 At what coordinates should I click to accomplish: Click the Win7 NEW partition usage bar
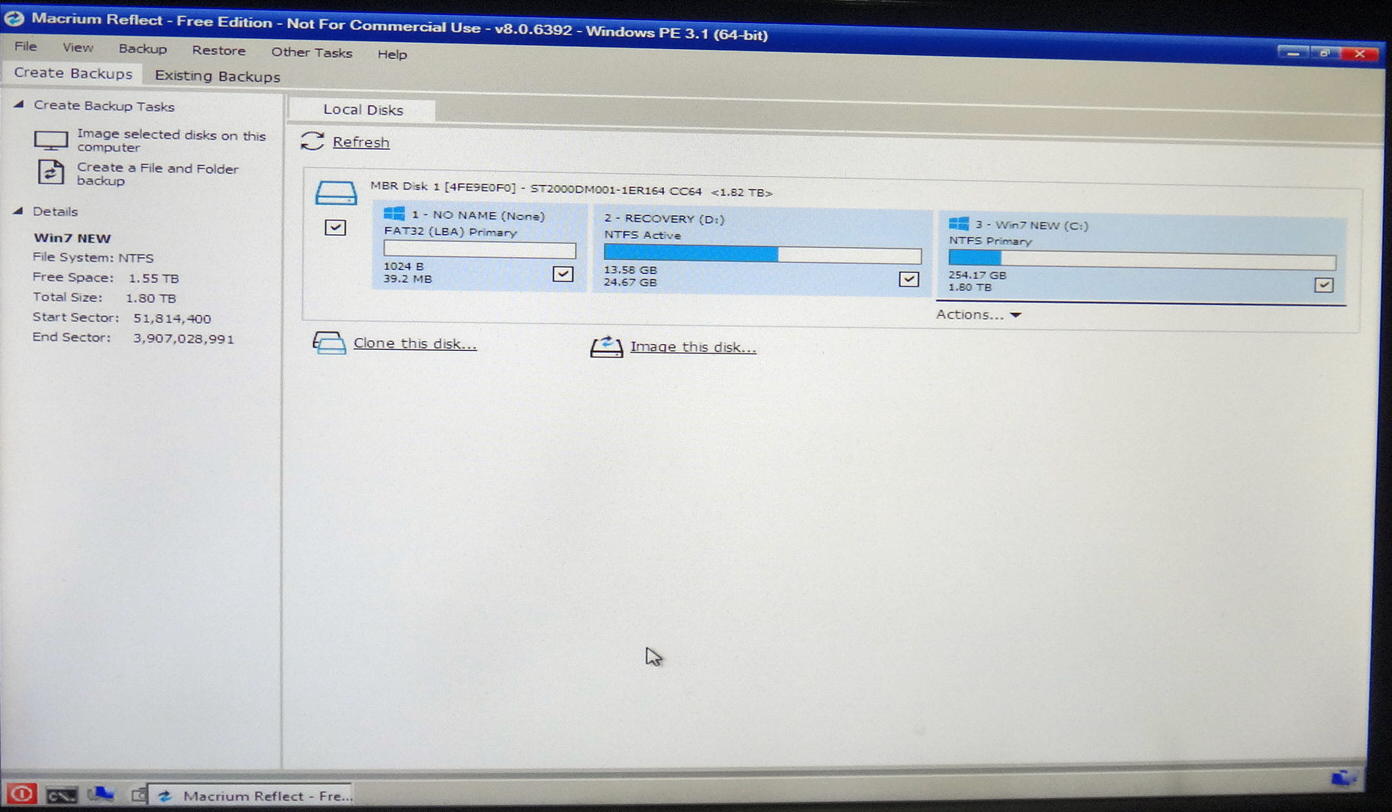(1142, 259)
